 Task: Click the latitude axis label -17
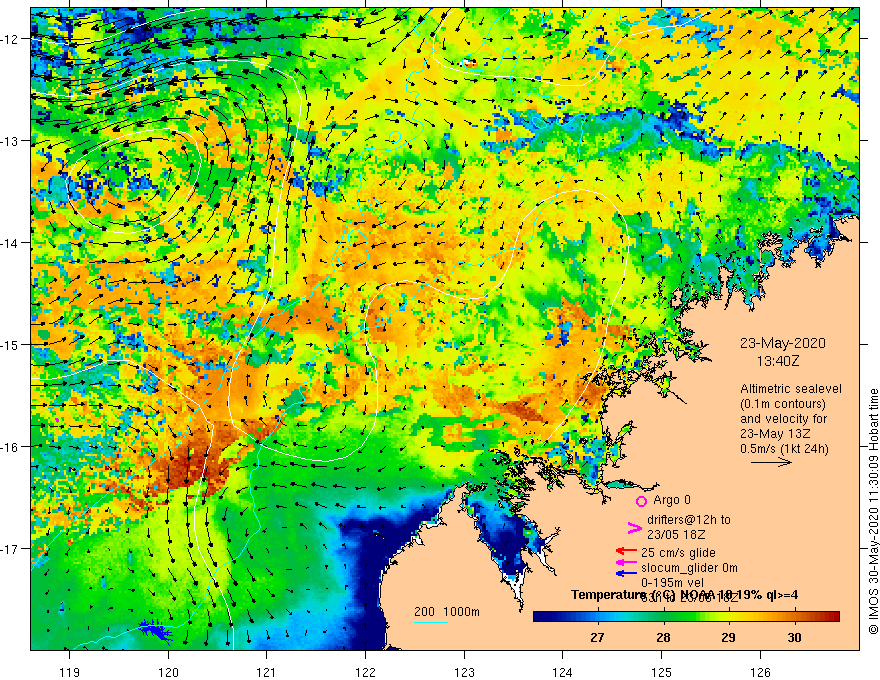(x=10, y=549)
